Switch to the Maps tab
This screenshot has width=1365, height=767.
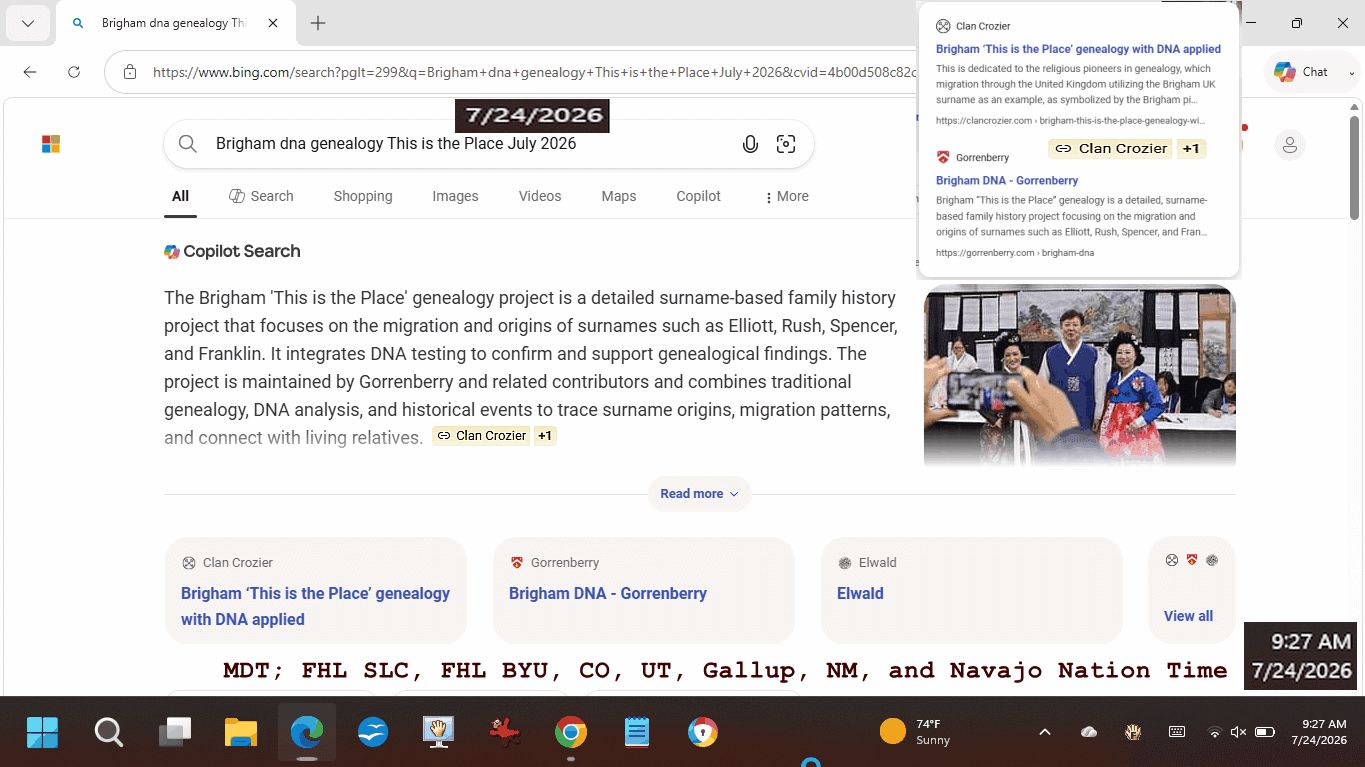pos(619,196)
